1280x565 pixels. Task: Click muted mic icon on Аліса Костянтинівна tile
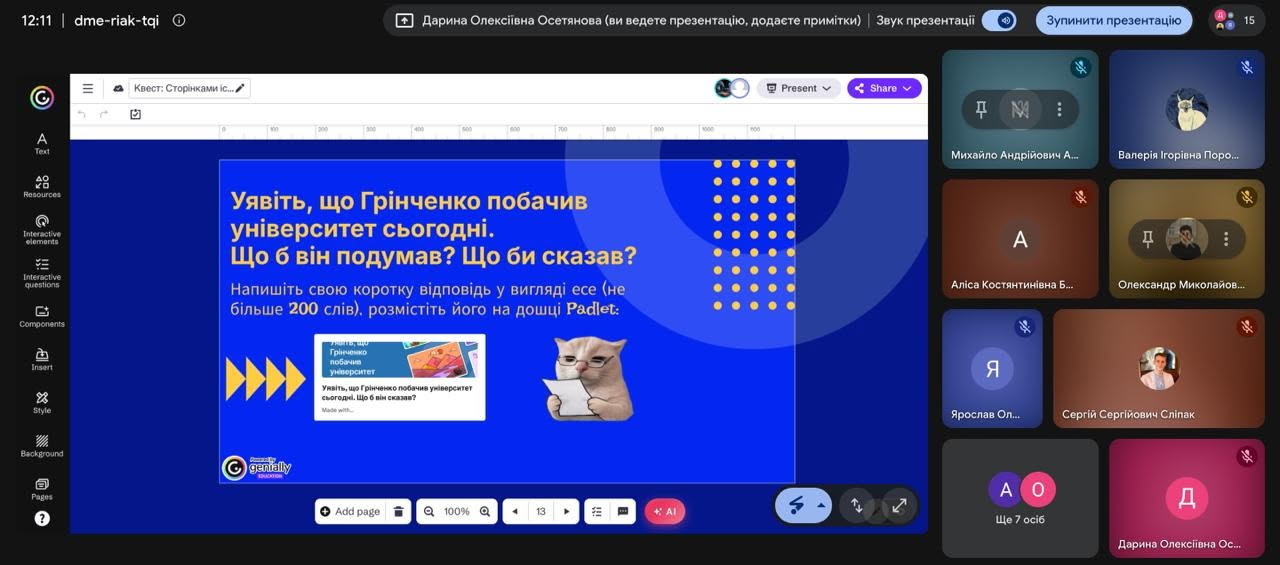click(x=1080, y=197)
